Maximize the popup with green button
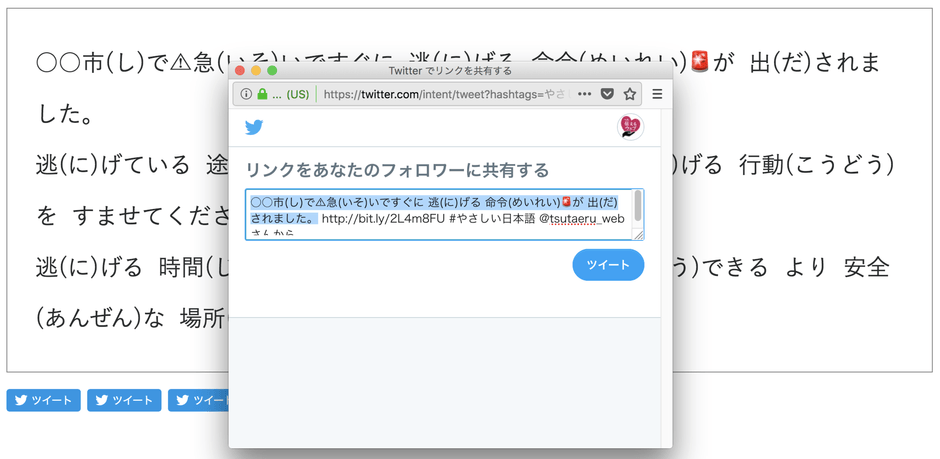The height and width of the screenshot is (459, 940). 272,71
